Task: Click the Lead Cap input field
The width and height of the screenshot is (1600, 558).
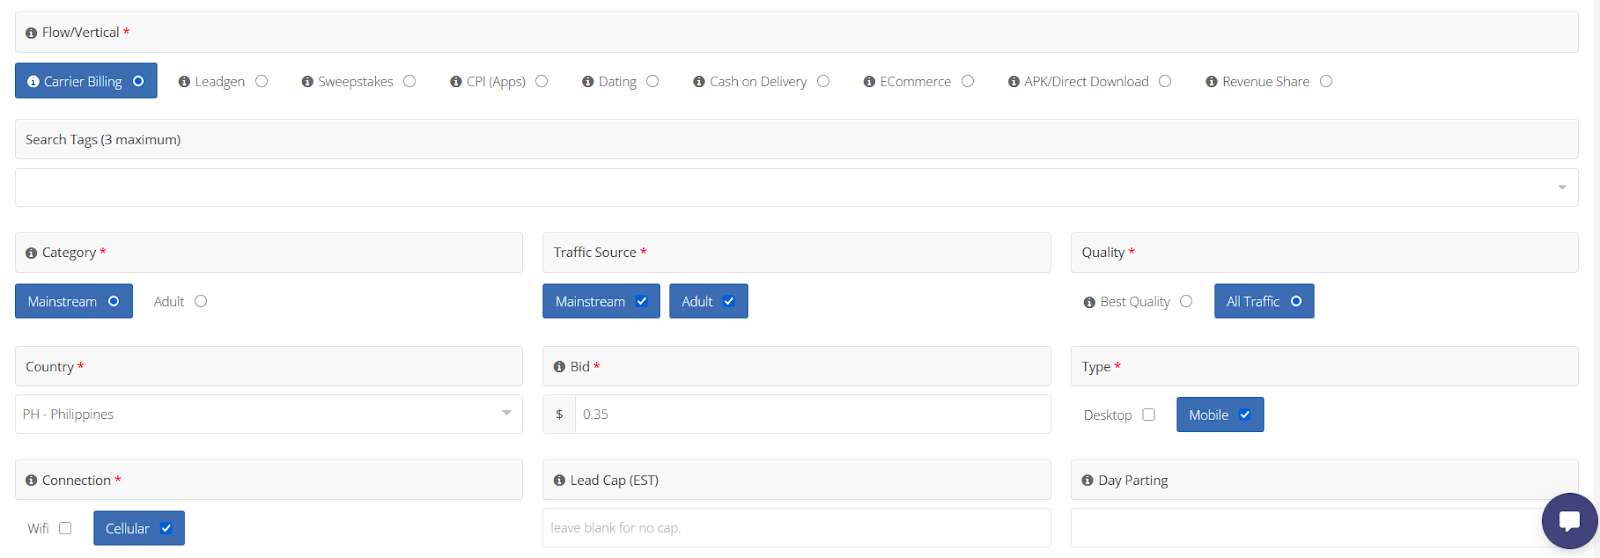Action: click(x=796, y=528)
